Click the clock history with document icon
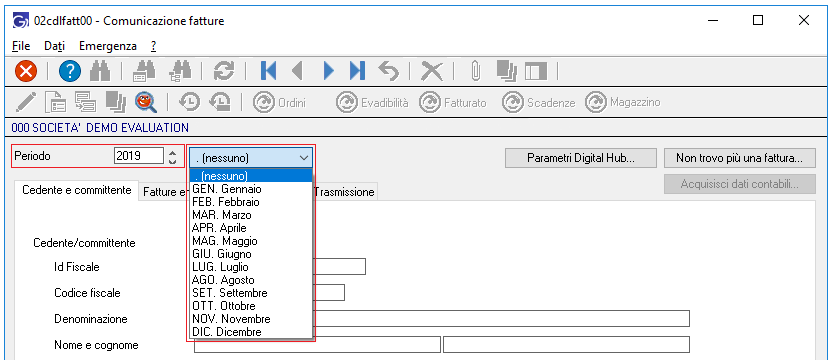The width and height of the screenshot is (832, 360). (220, 101)
